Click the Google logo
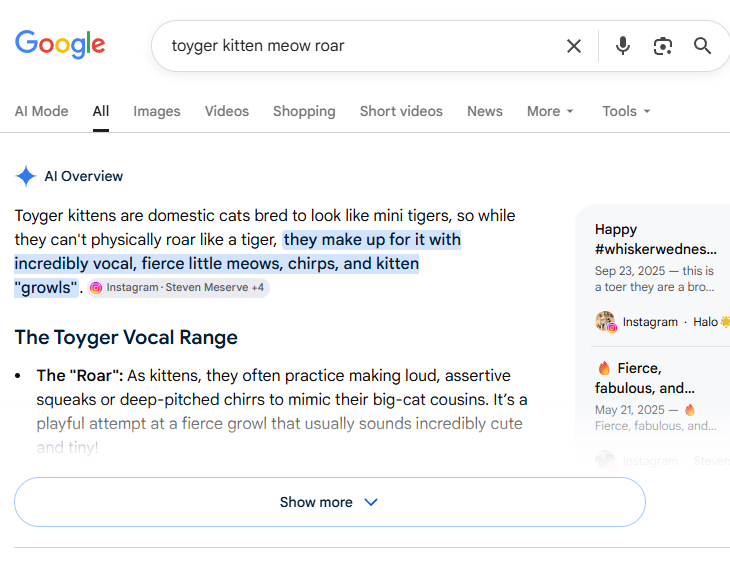730x587 pixels. tap(60, 45)
